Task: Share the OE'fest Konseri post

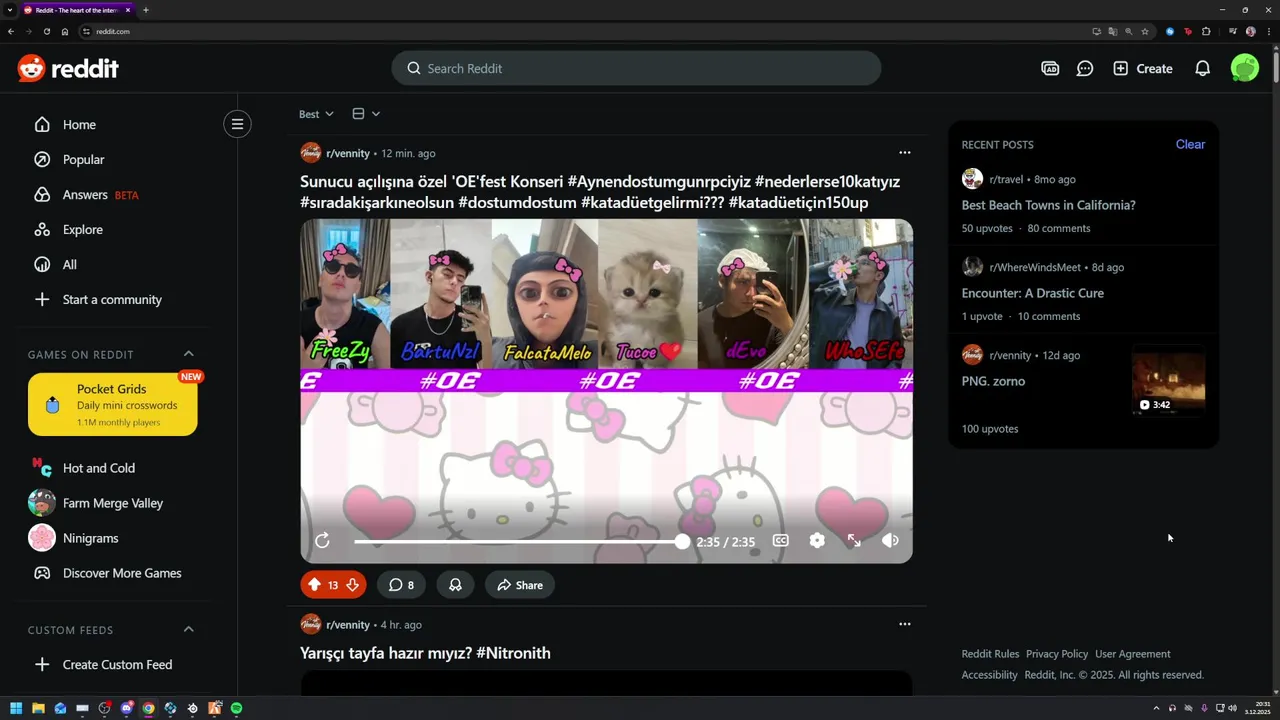Action: point(520,585)
